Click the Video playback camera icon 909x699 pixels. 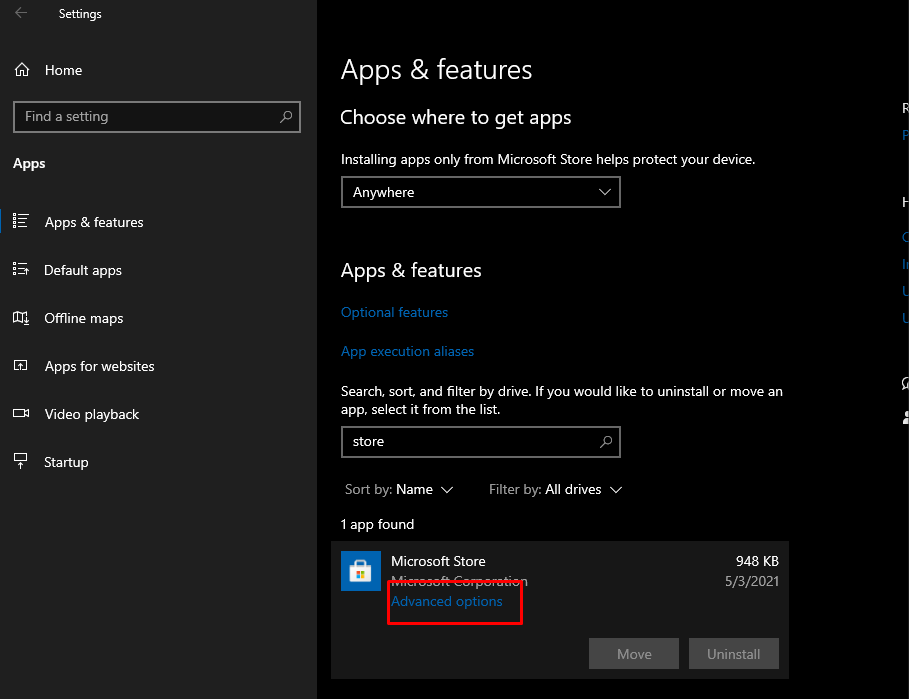tap(21, 413)
